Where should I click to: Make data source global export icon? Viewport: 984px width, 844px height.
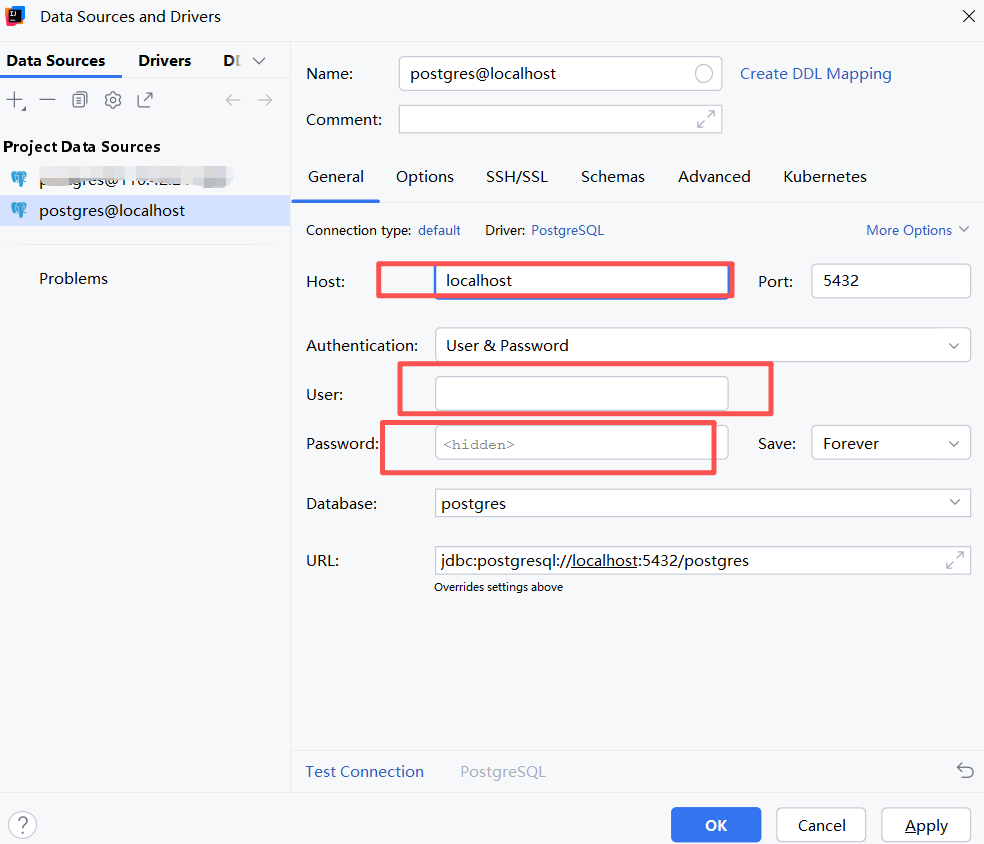[145, 100]
